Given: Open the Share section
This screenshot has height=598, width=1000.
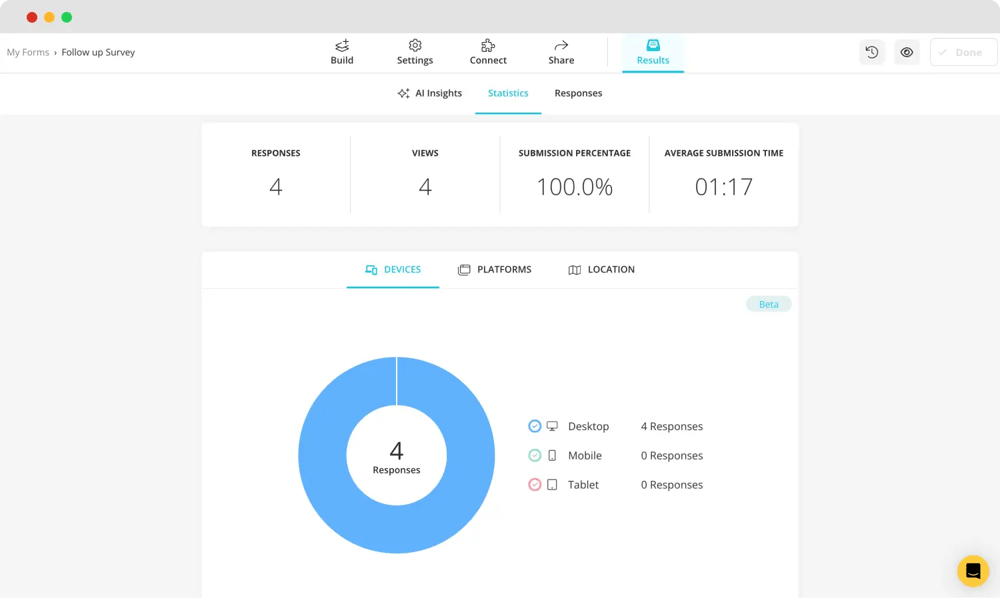Looking at the screenshot, I should point(561,52).
